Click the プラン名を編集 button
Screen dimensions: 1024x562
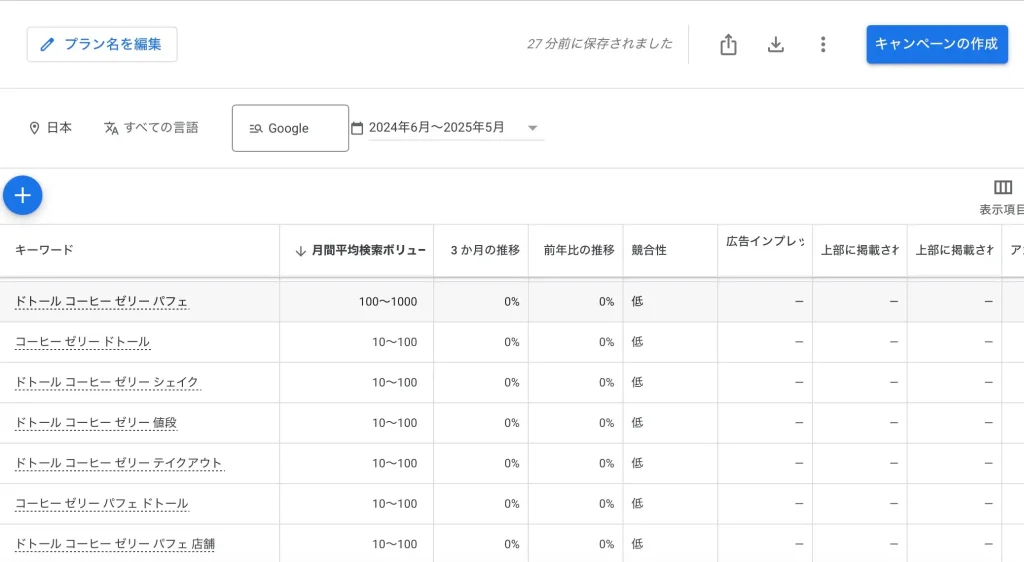click(102, 44)
